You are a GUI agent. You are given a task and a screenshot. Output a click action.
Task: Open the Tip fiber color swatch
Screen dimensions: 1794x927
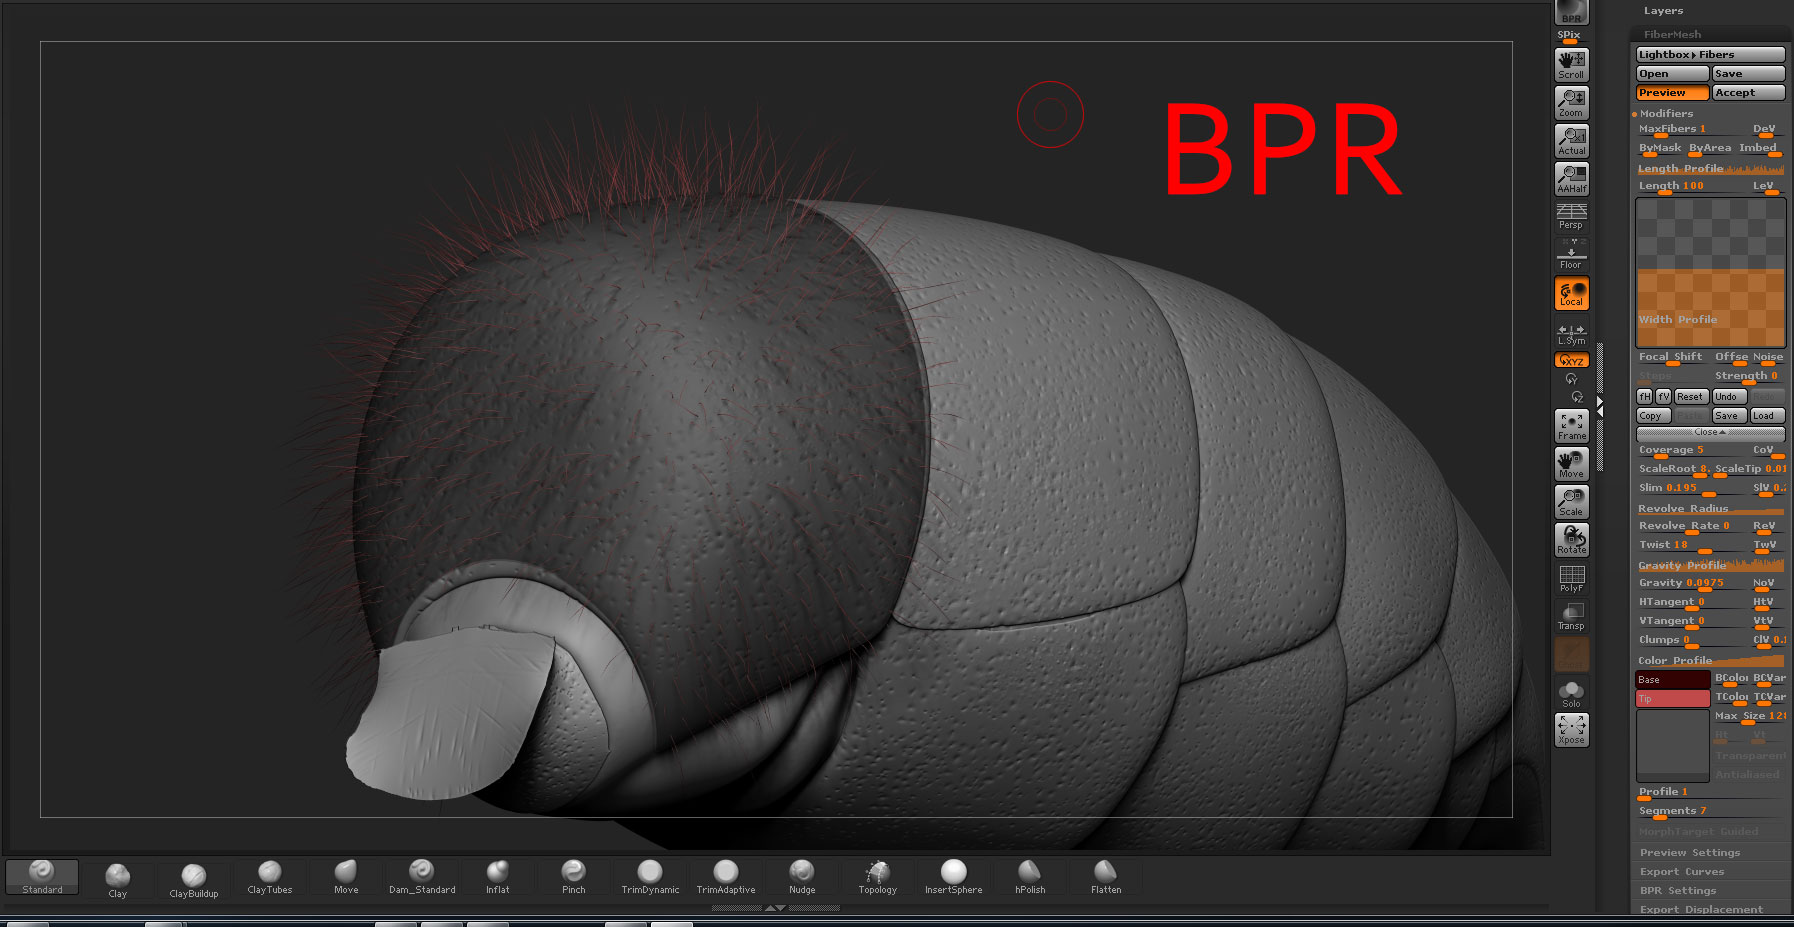(x=1672, y=699)
